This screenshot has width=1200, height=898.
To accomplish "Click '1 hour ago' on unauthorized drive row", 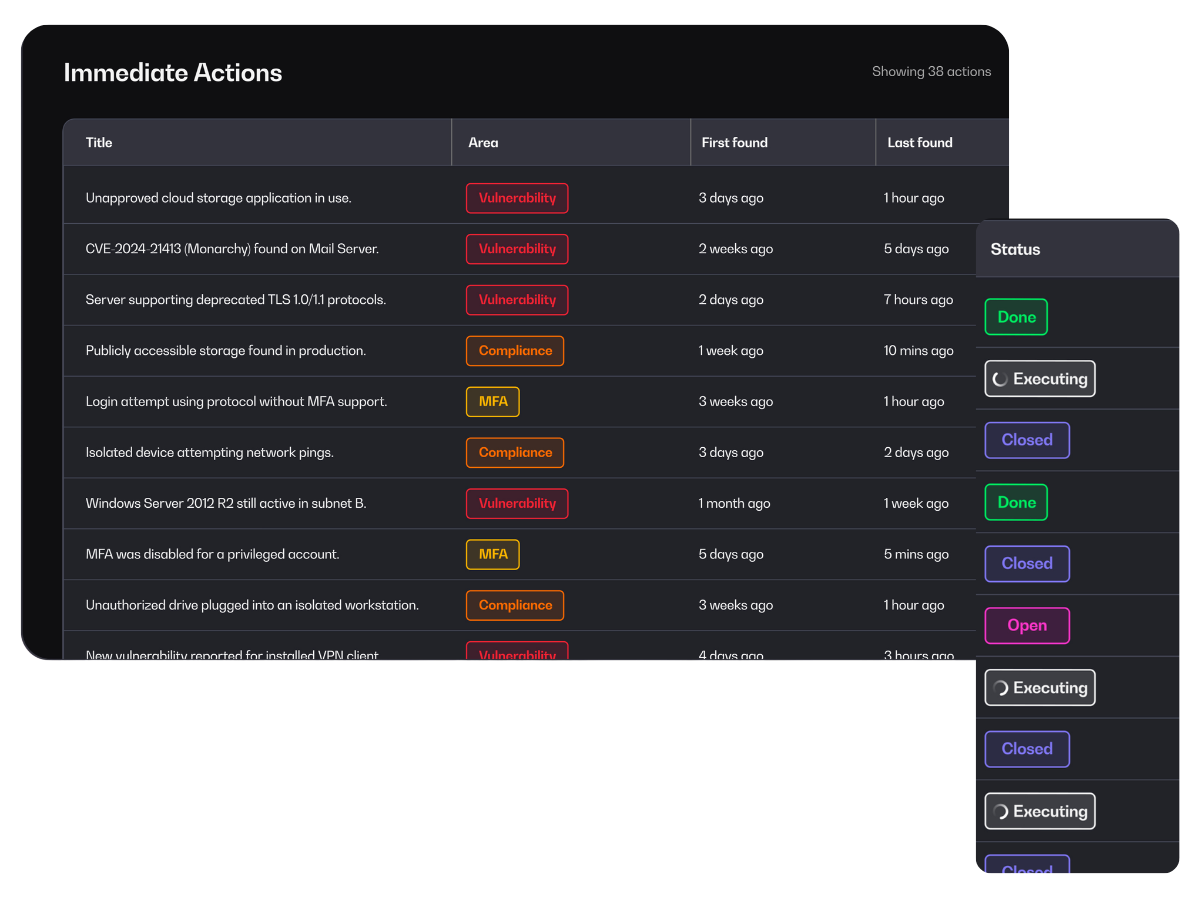I will click(914, 605).
